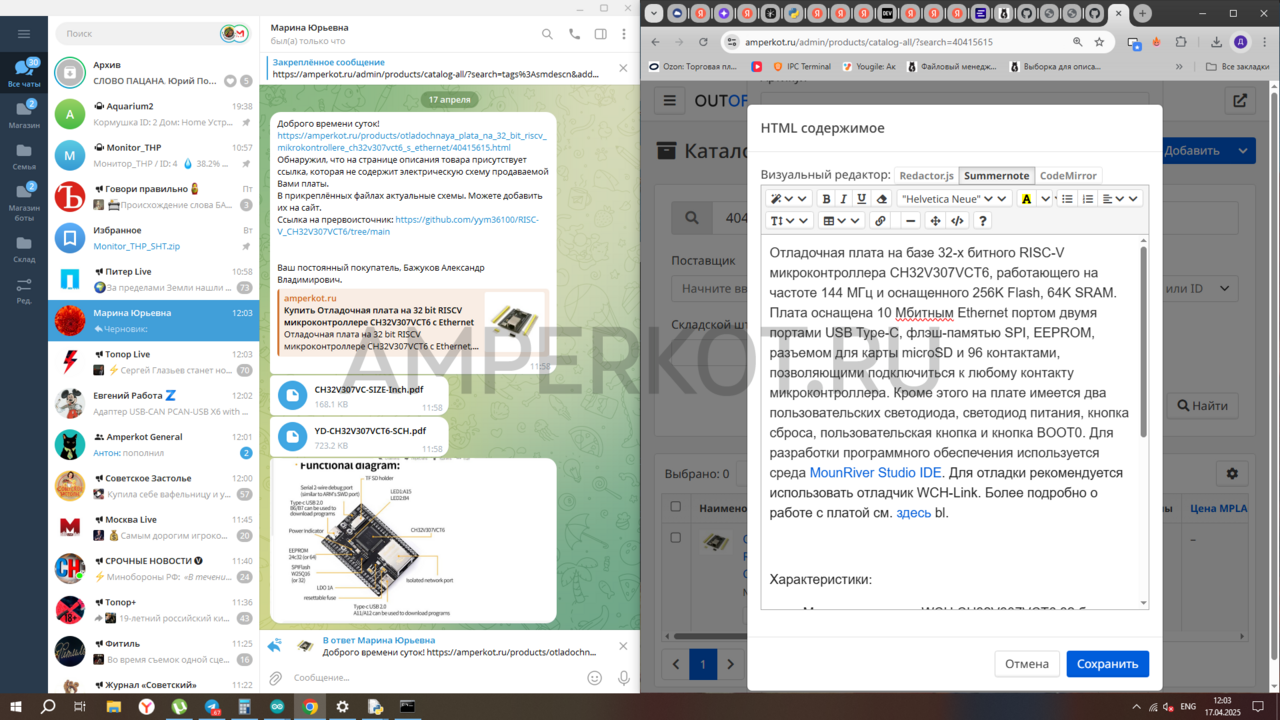Viewport: 1280px width, 720px height.
Task: Open the Chrome tab search dropdown
Action: pos(653,14)
